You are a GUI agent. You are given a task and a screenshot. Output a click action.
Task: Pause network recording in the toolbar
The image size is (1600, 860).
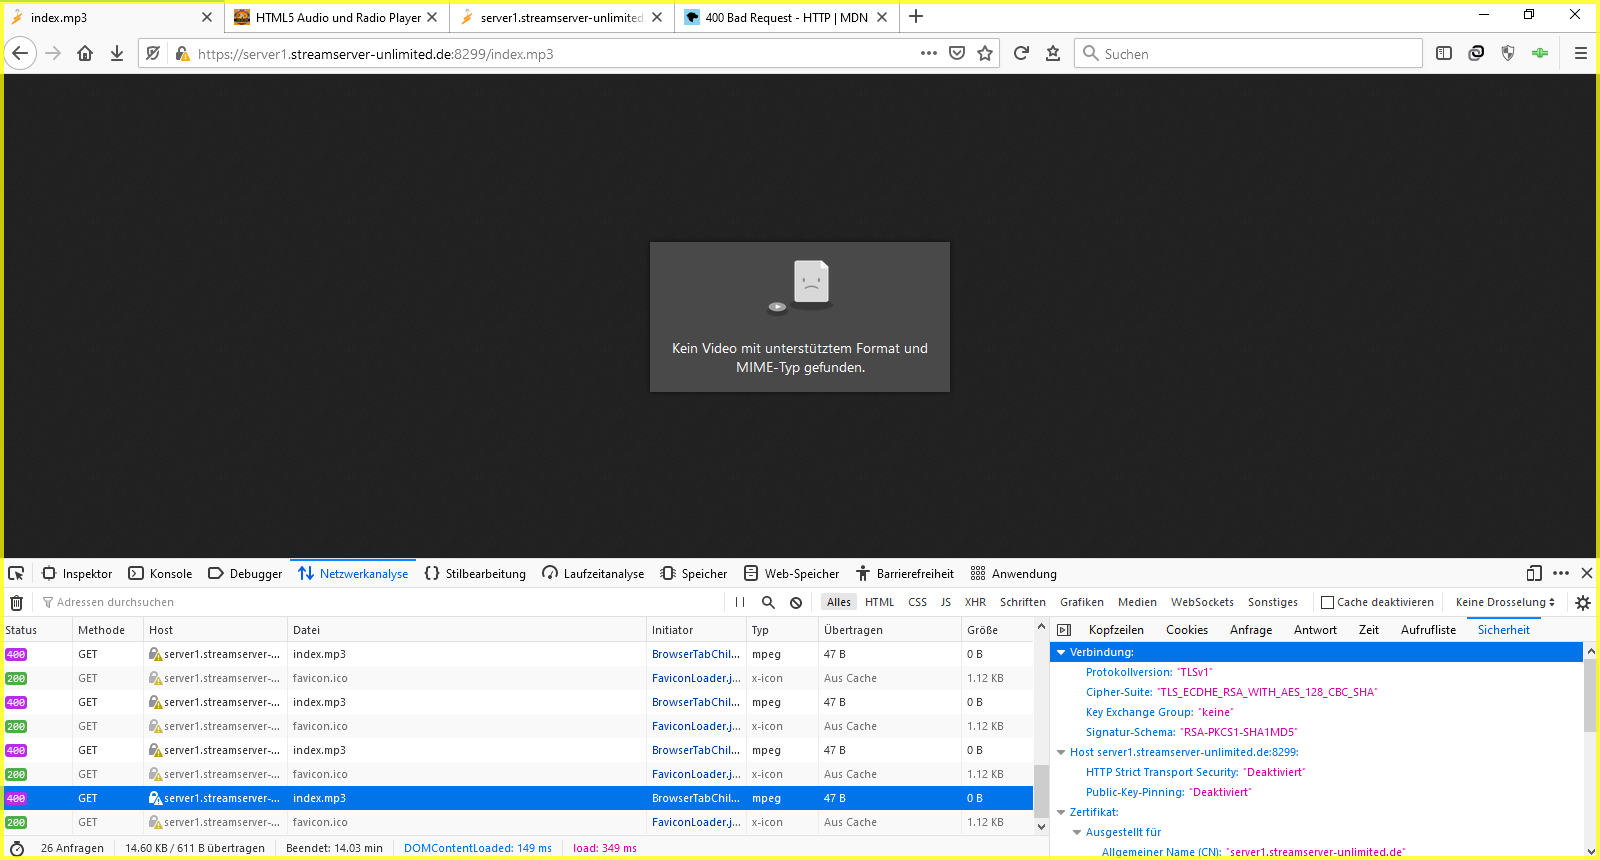[740, 602]
